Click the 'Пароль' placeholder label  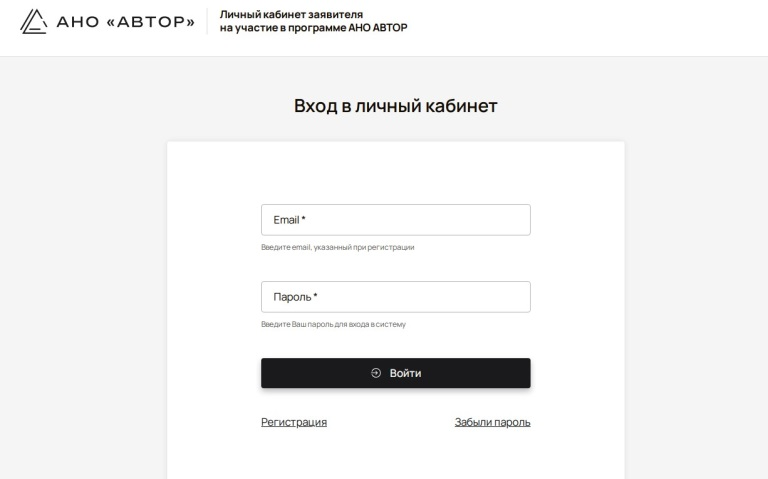(x=292, y=297)
